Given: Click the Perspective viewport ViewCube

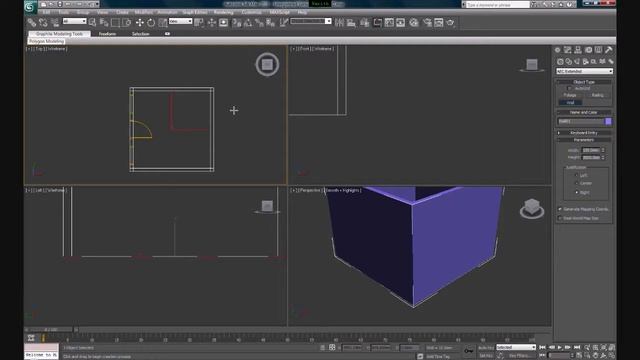Looking at the screenshot, I should [x=532, y=209].
